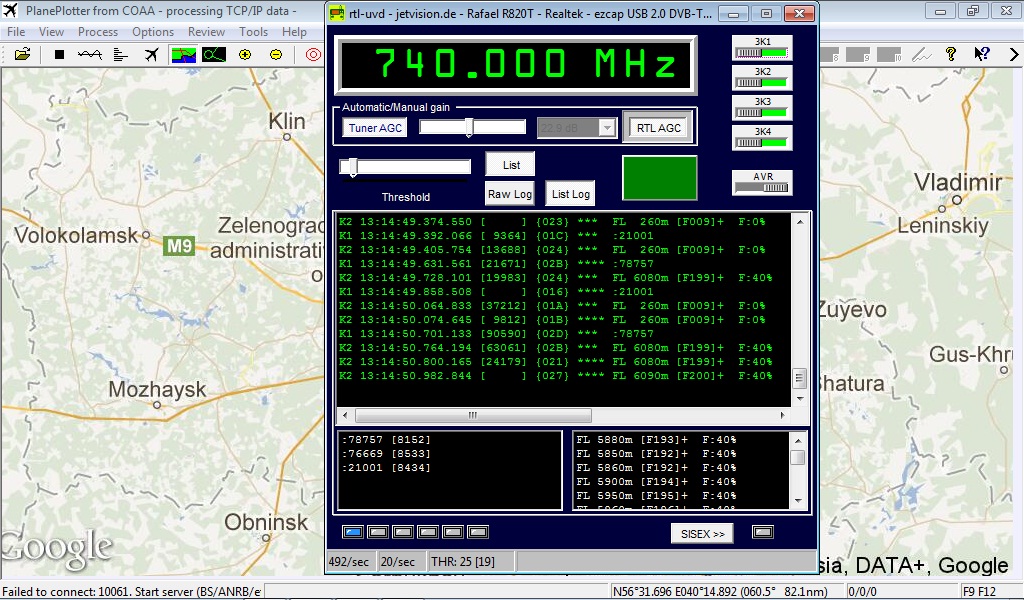Click the green signal indicator box
1024x600 pixels.
[660, 178]
